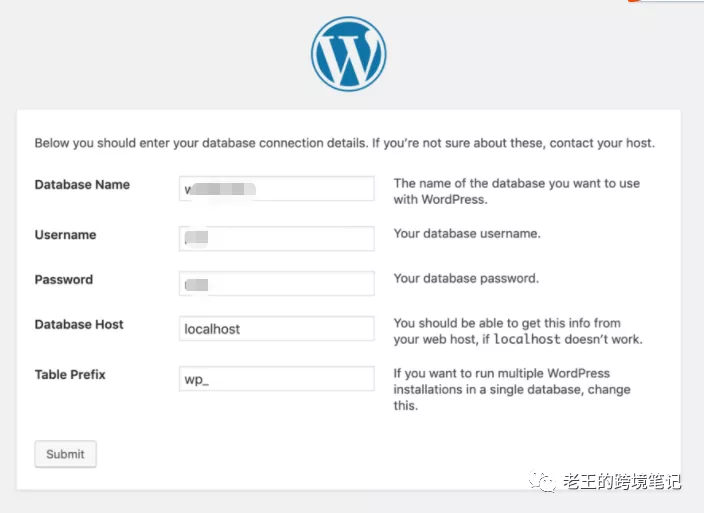Click the multiple installations hint text
The height and width of the screenshot is (513, 704).
(x=512, y=389)
